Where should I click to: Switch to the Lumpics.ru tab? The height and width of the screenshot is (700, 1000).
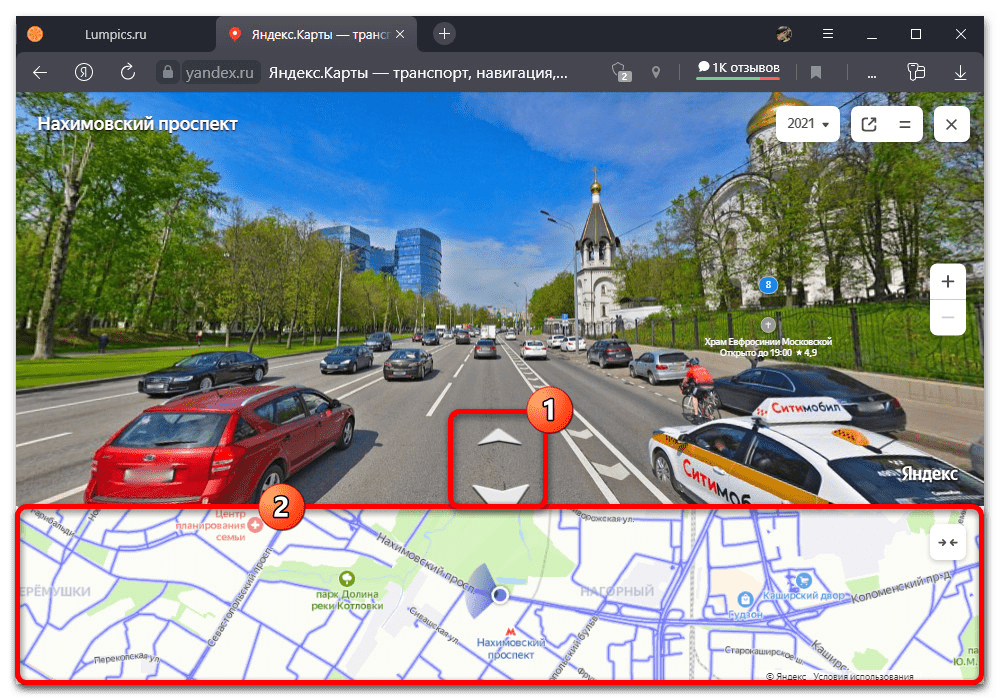pos(110,34)
